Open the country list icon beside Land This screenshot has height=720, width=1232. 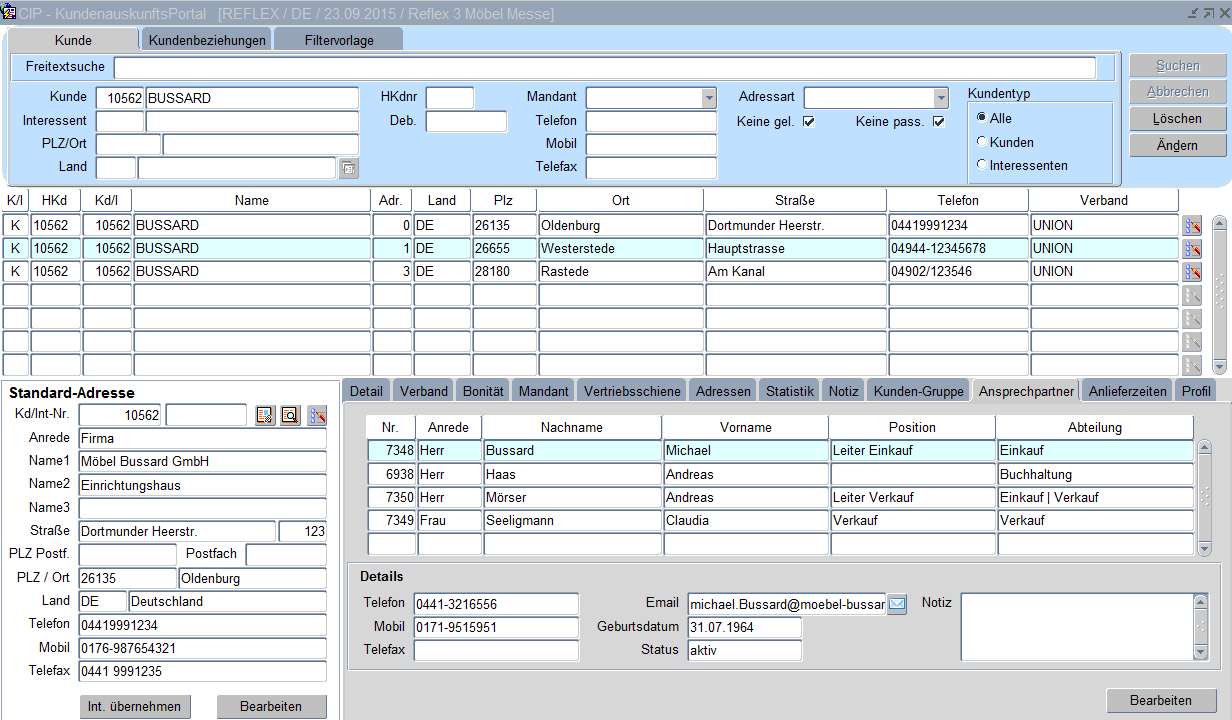coord(348,168)
